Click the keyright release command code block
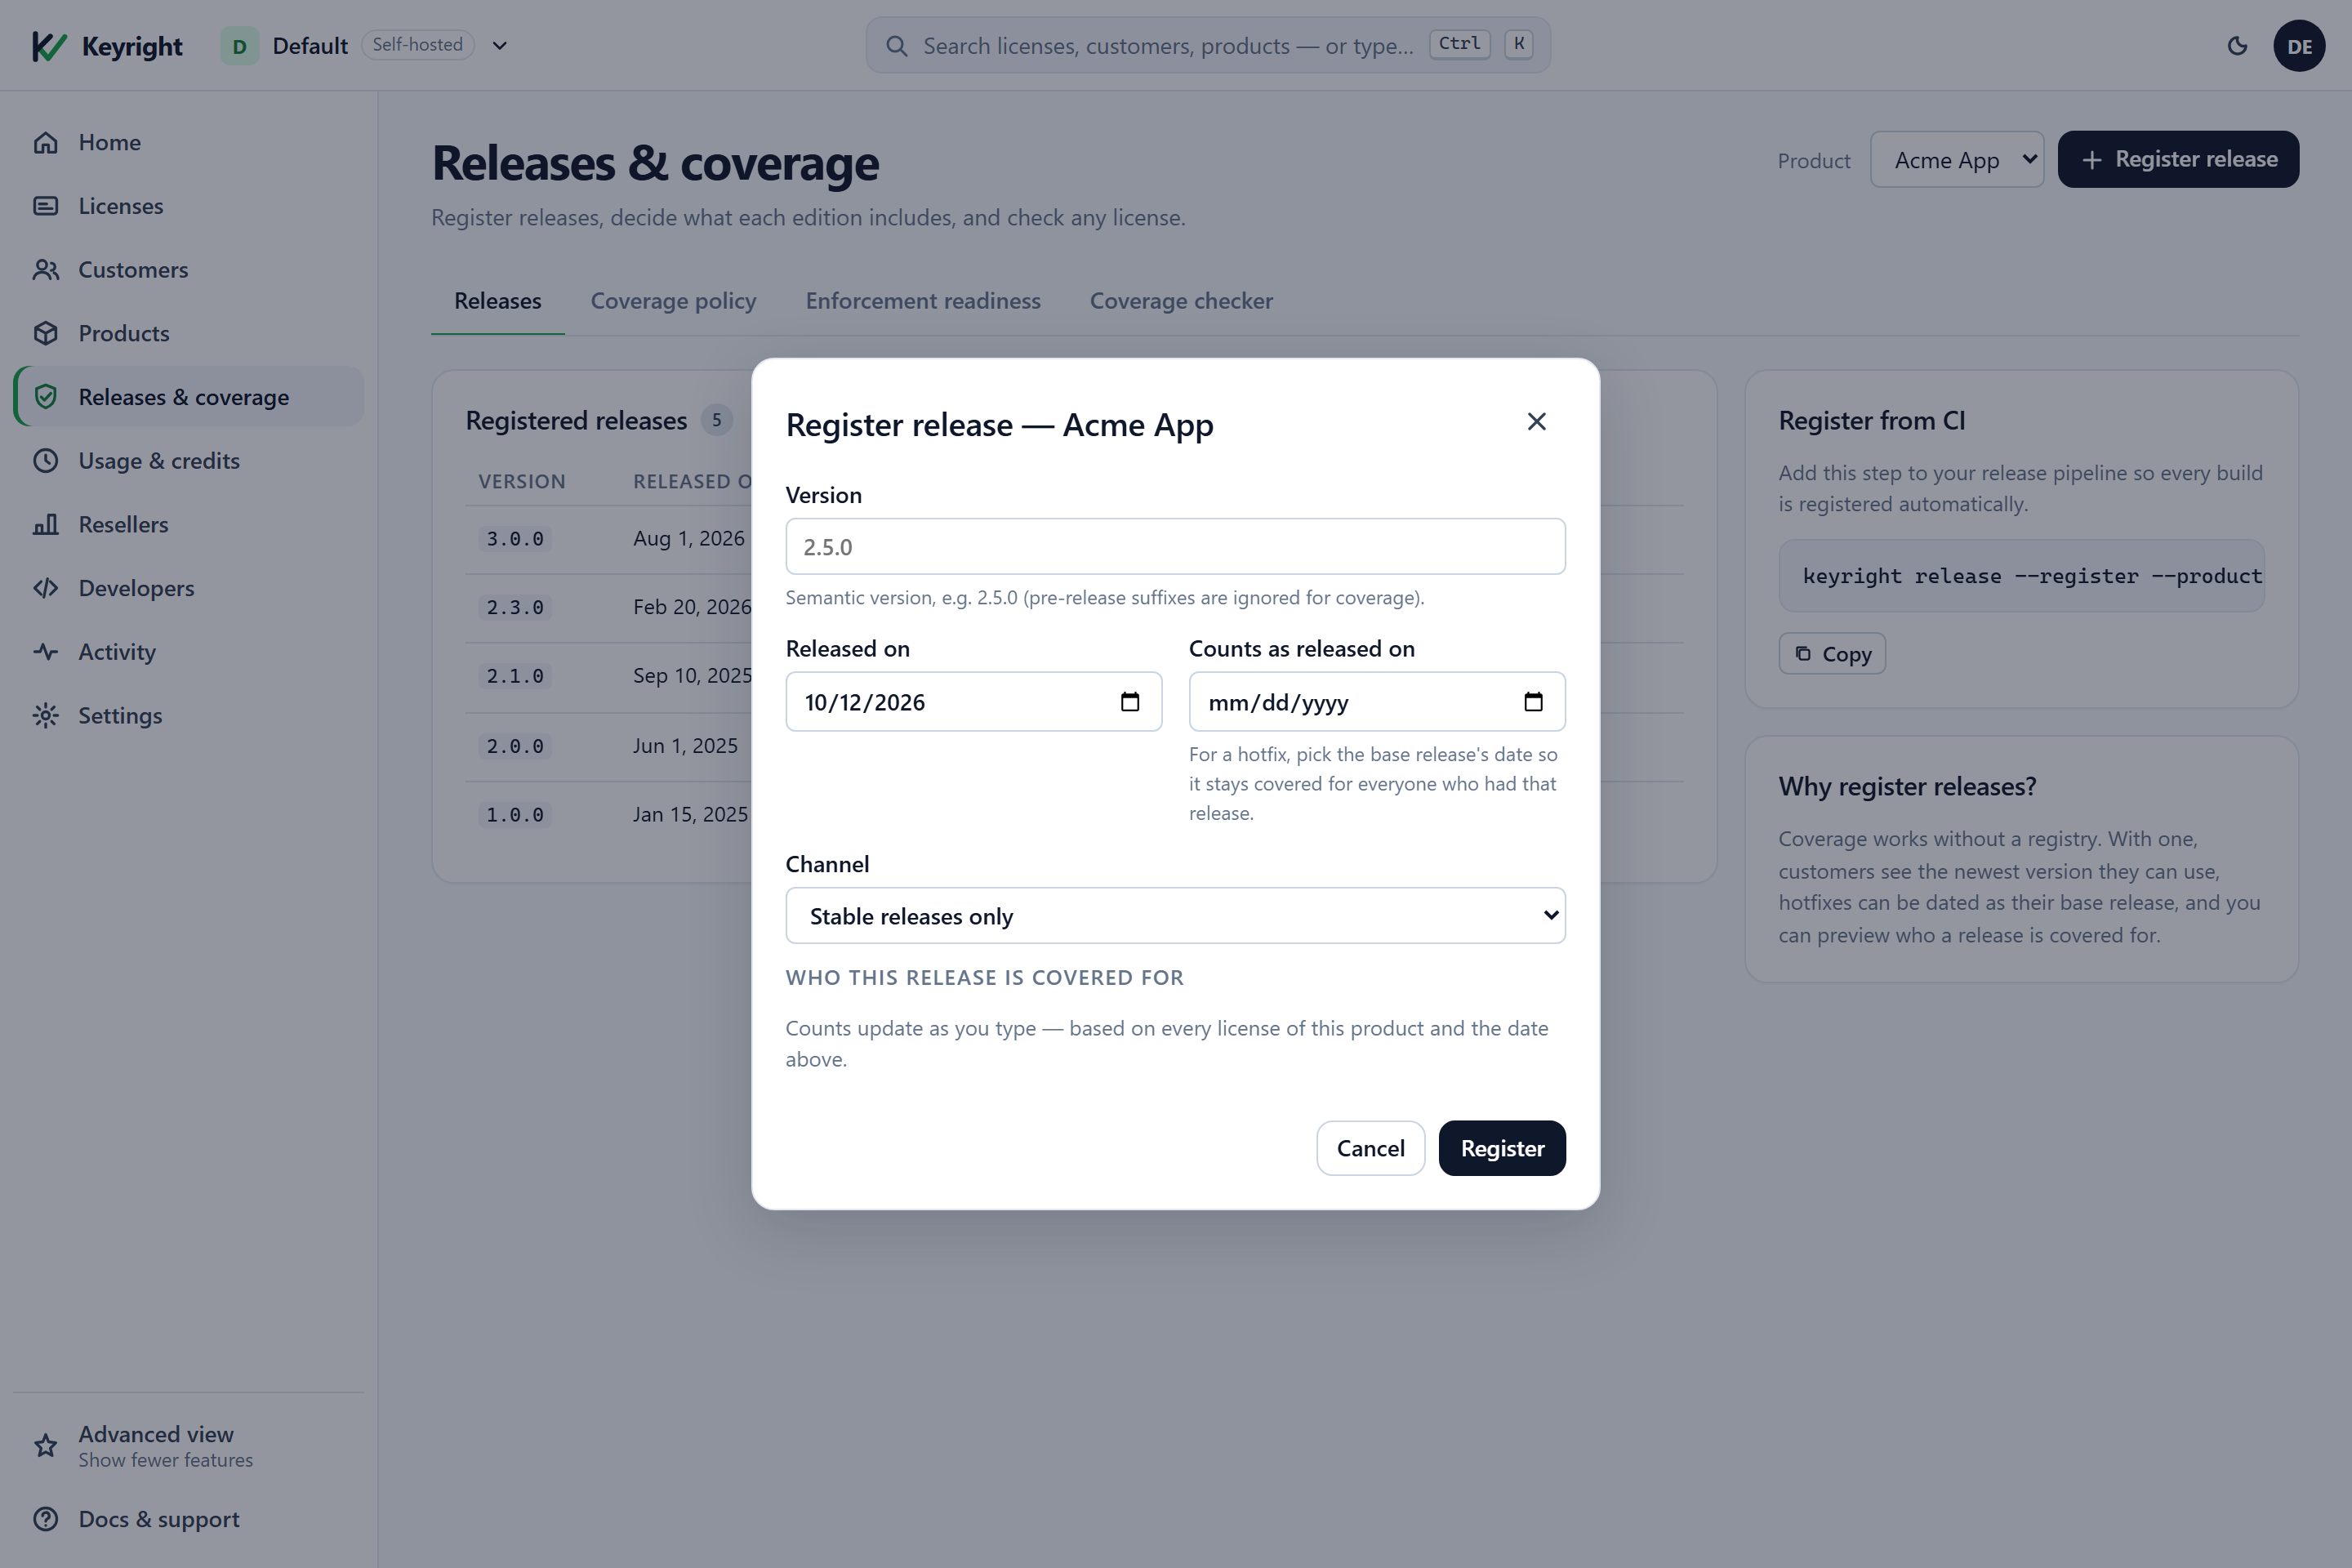Image resolution: width=2352 pixels, height=1568 pixels. point(2021,576)
